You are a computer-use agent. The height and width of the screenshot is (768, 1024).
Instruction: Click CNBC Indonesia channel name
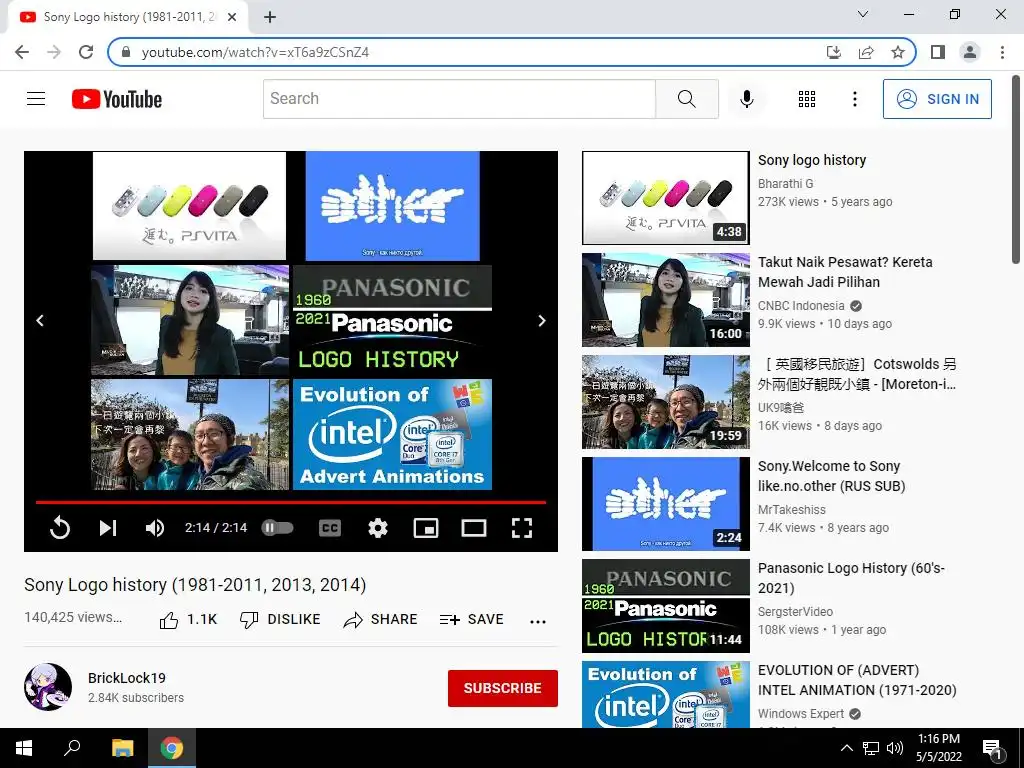(801, 306)
